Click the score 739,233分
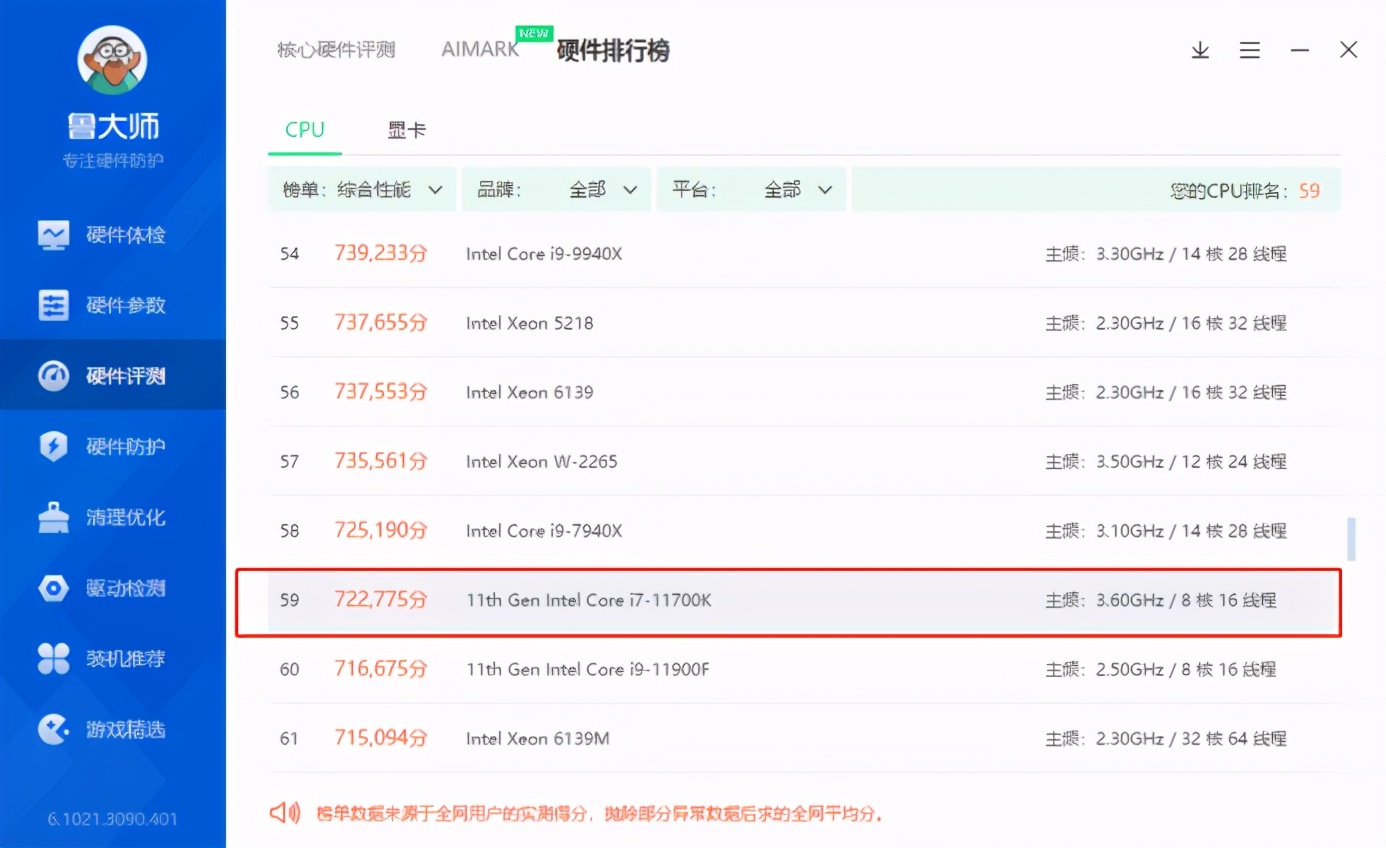Screen dimensions: 1386x848 click(380, 254)
